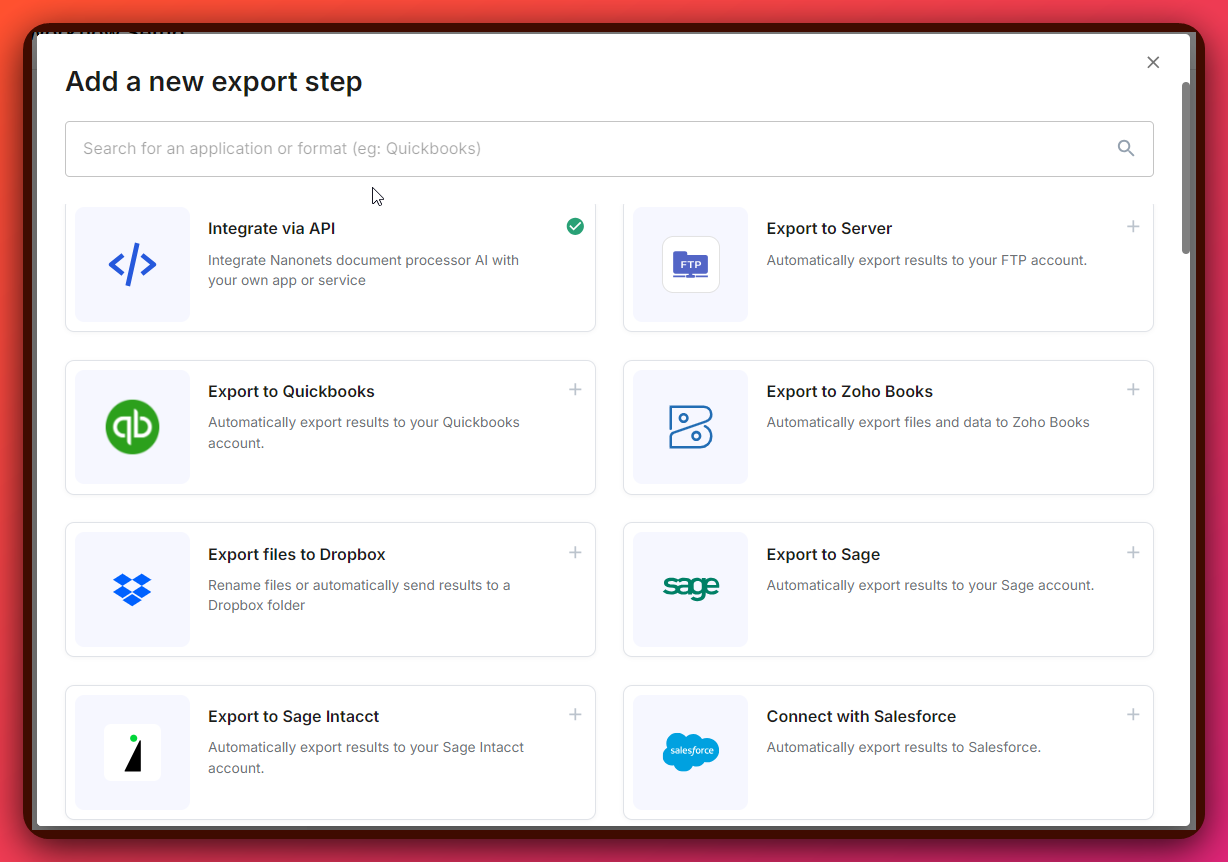Click the Integrate via API code icon
This screenshot has height=862, width=1228.
(x=132, y=265)
